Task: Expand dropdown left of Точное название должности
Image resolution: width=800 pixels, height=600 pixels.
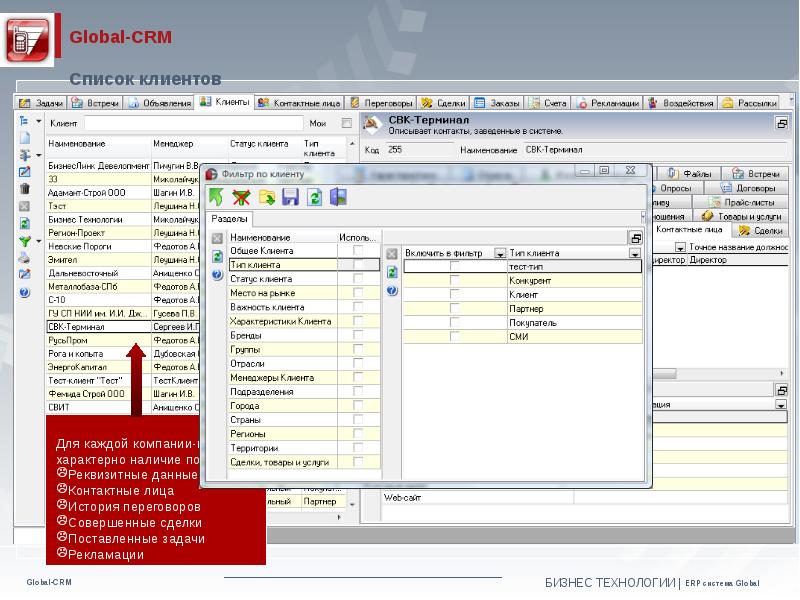Action: point(680,247)
